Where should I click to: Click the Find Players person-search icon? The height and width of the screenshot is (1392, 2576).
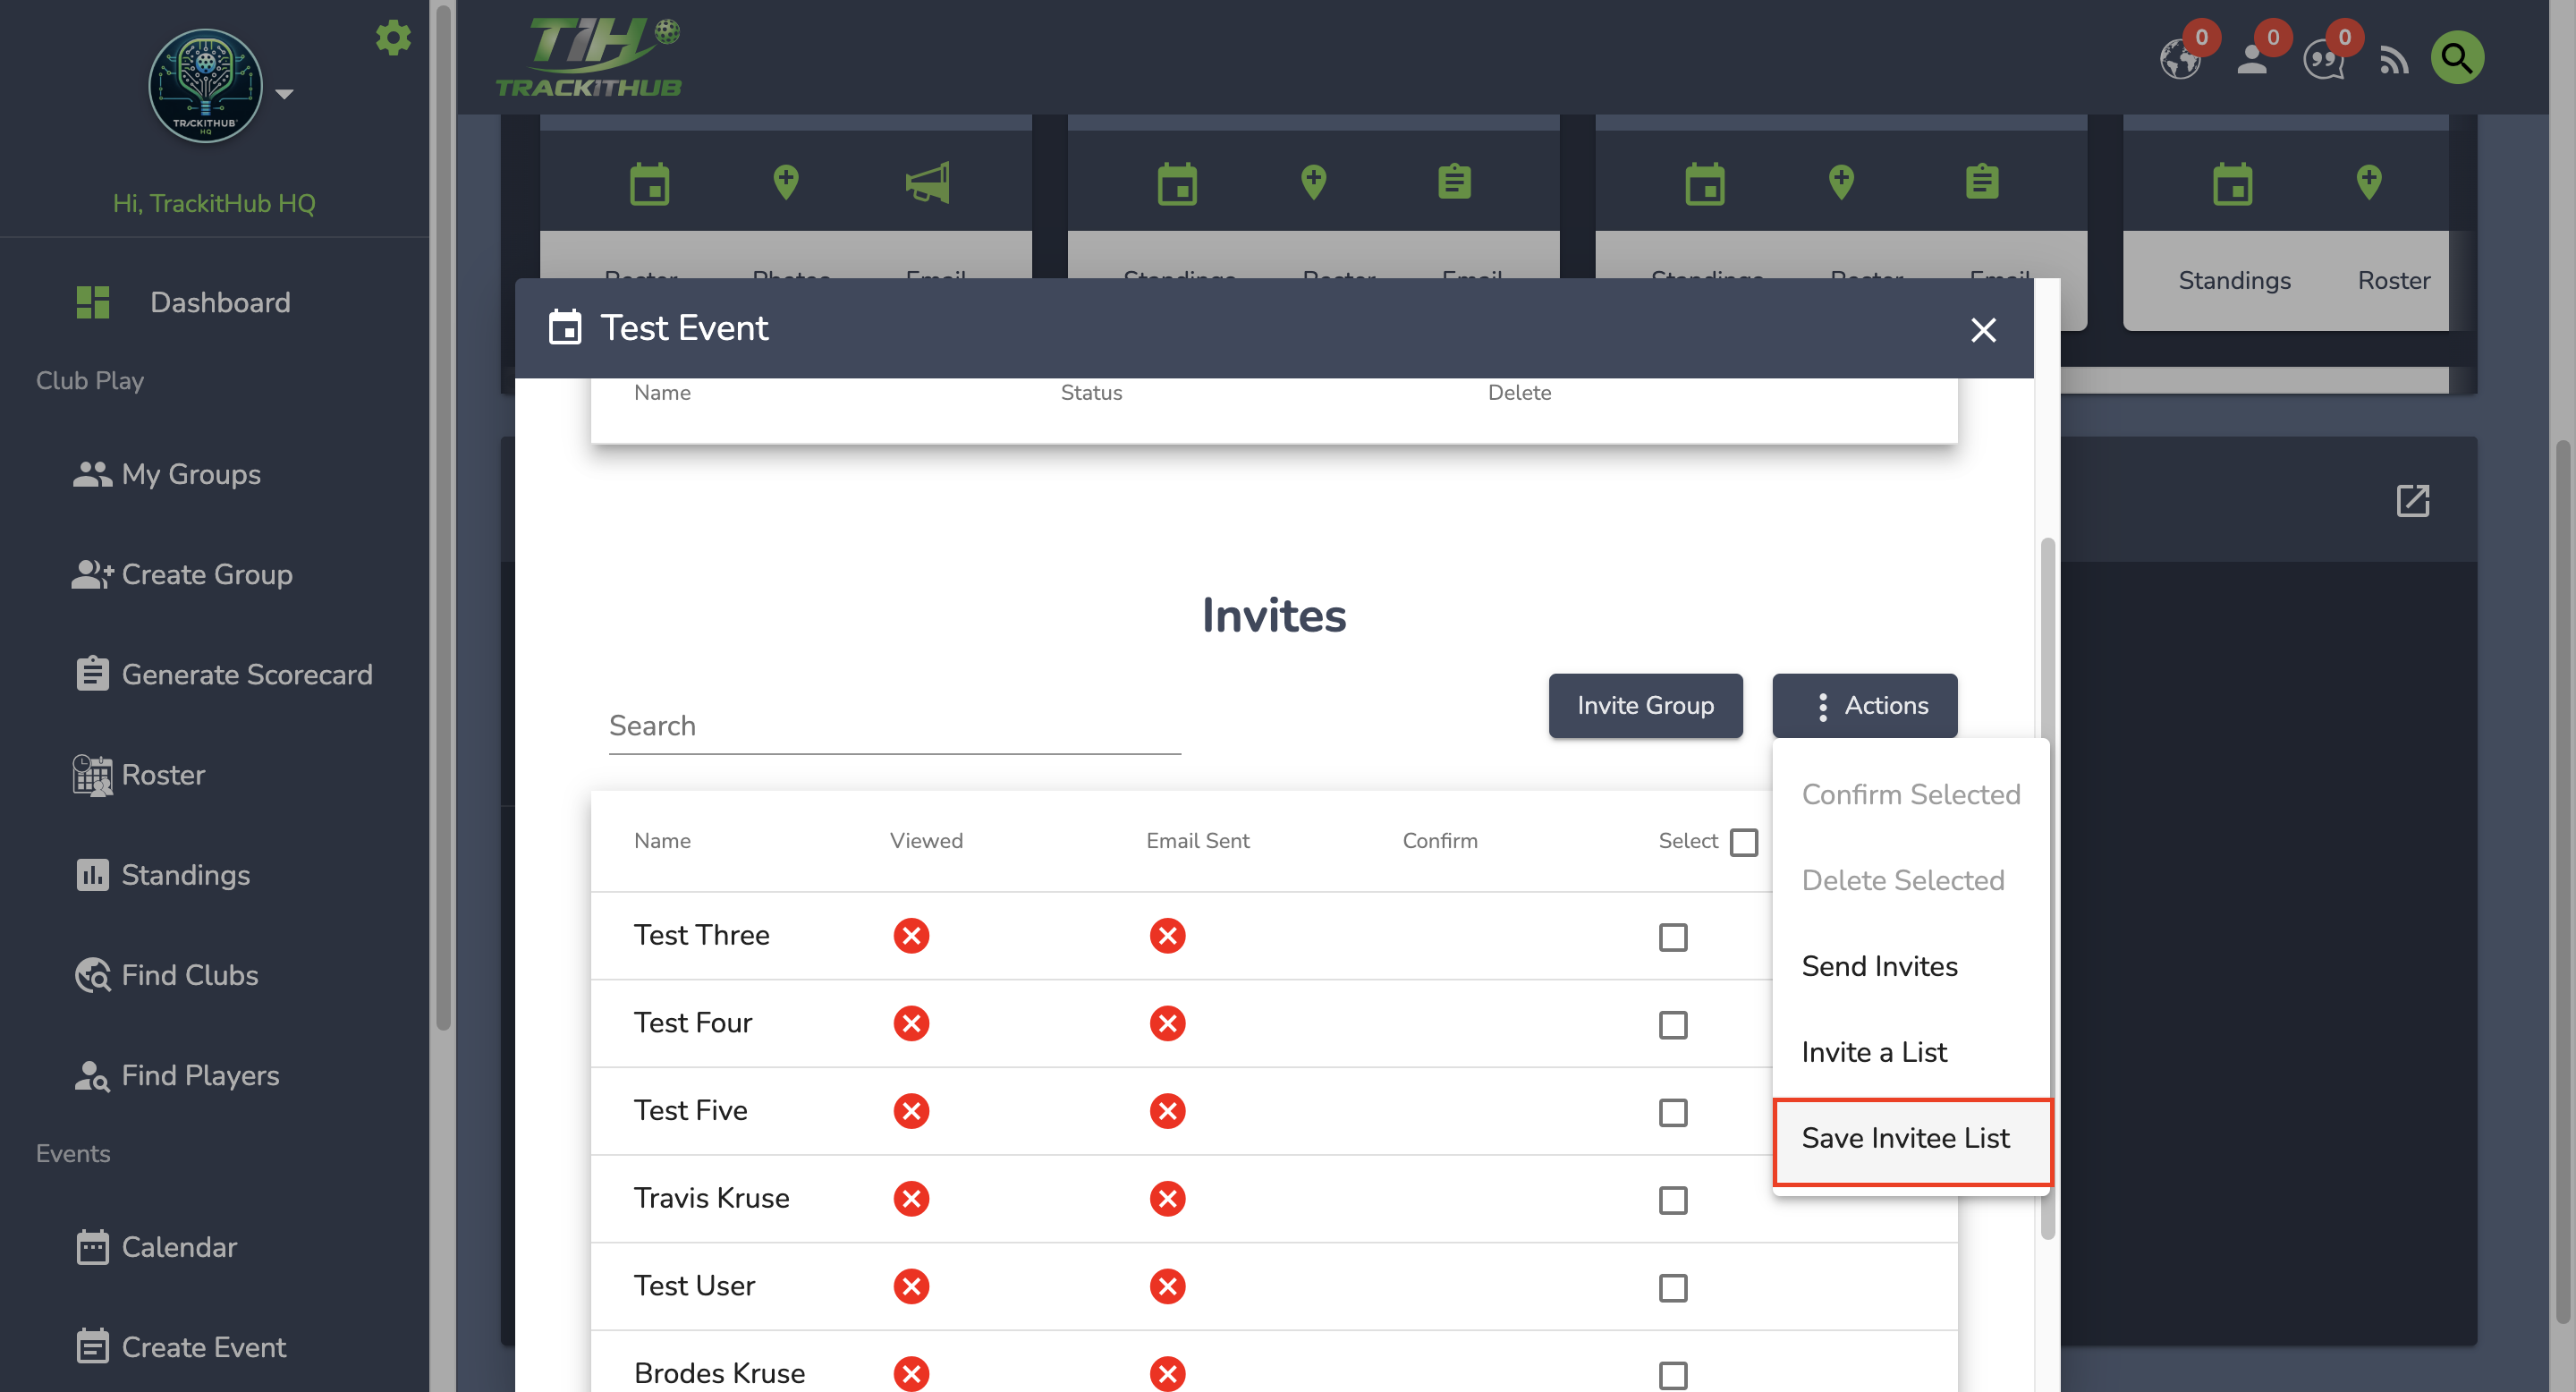[x=92, y=1076]
